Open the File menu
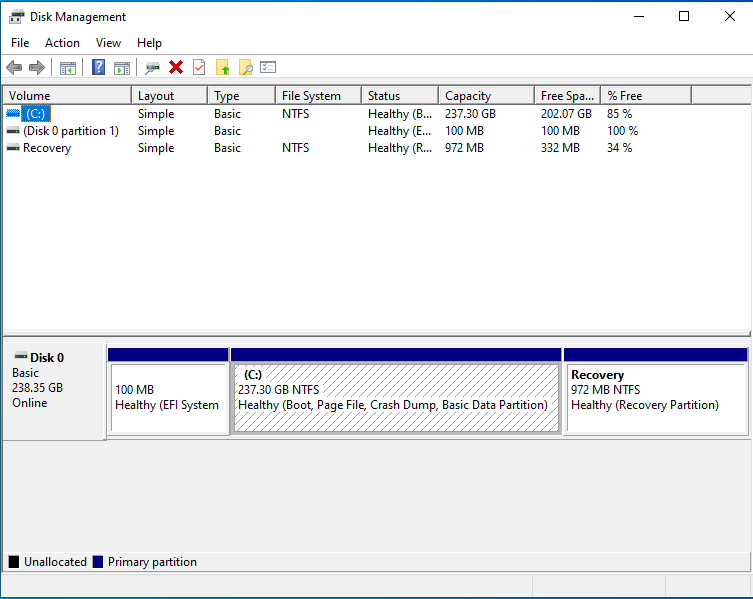This screenshot has width=753, height=599. 20,43
